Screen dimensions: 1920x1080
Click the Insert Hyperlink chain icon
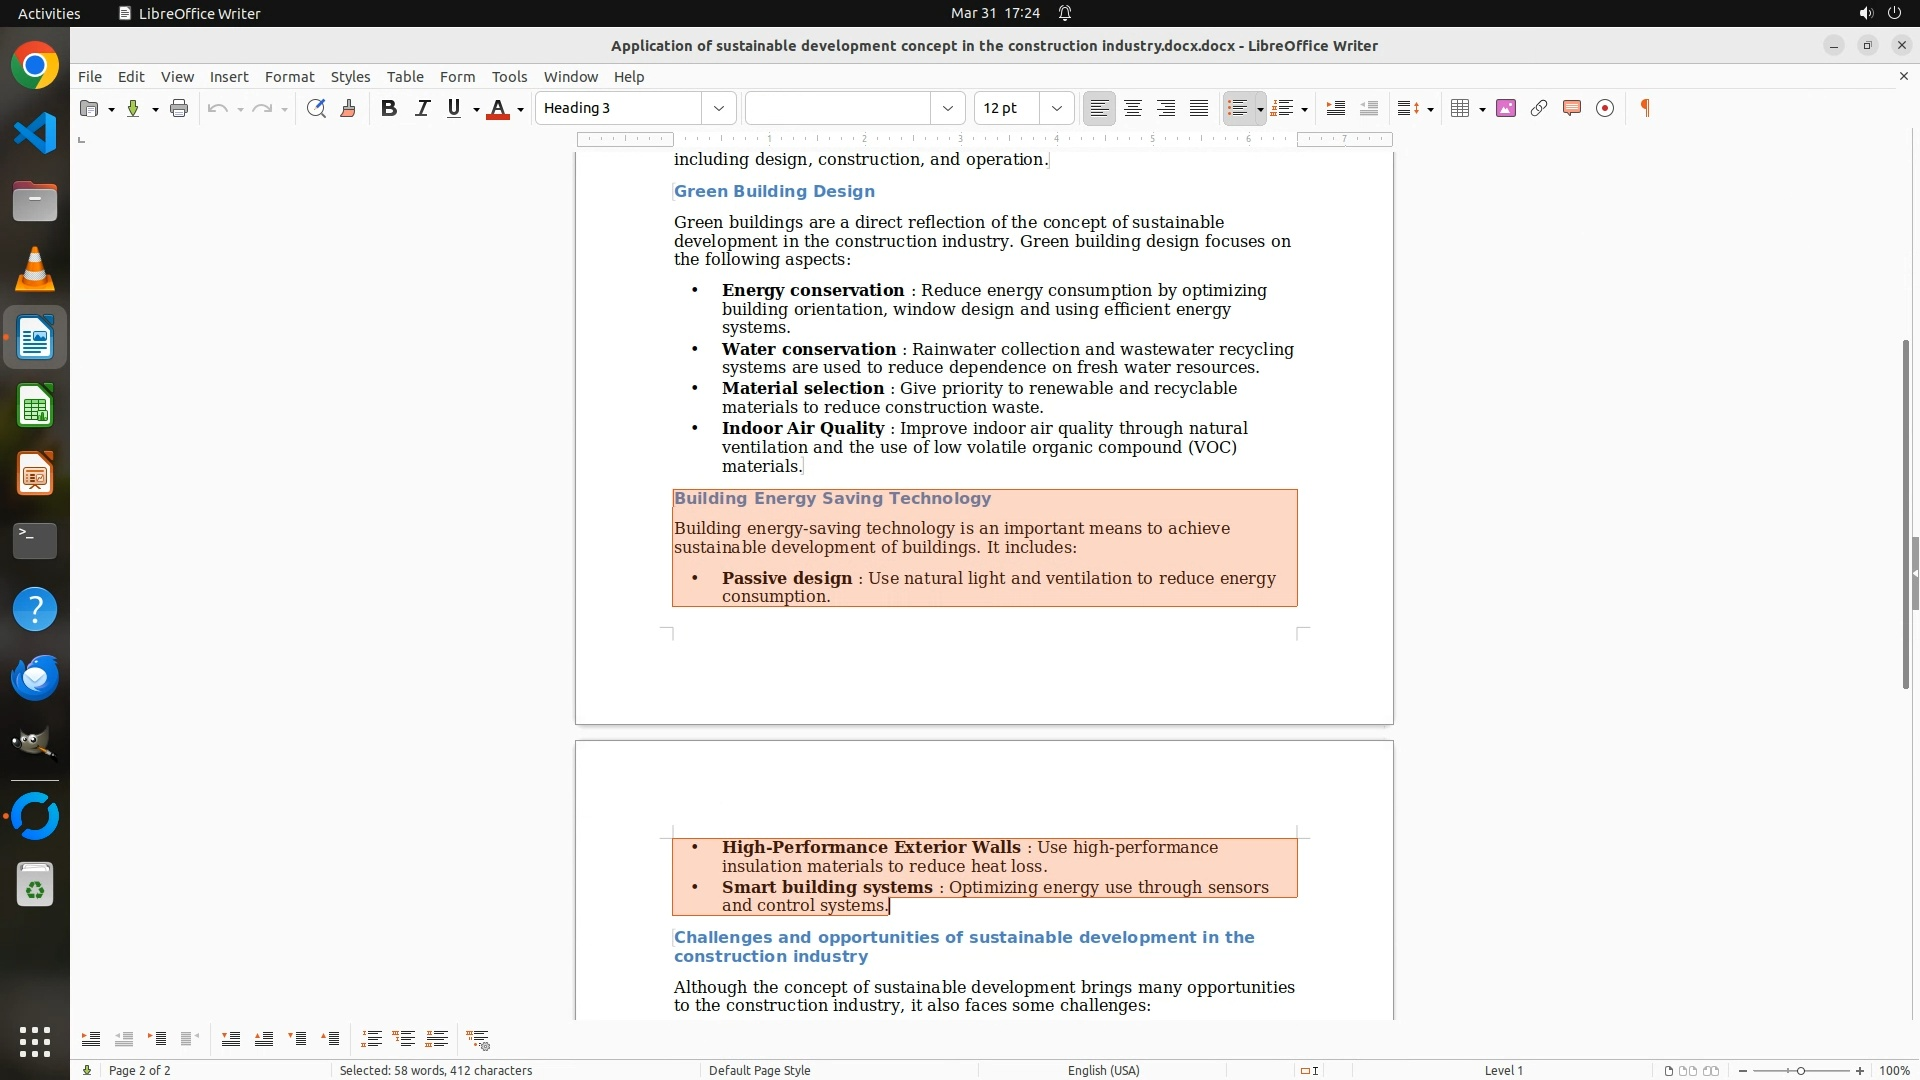[x=1539, y=108]
